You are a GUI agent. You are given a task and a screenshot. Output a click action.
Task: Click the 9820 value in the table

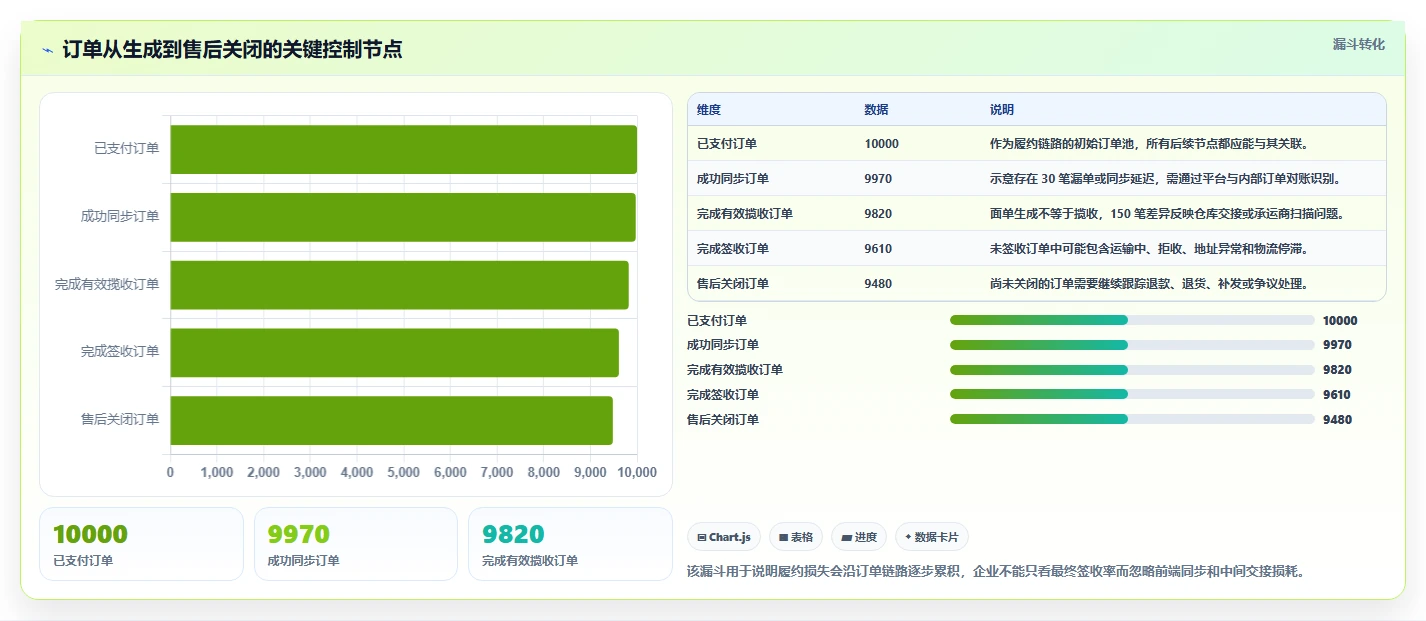pos(879,214)
